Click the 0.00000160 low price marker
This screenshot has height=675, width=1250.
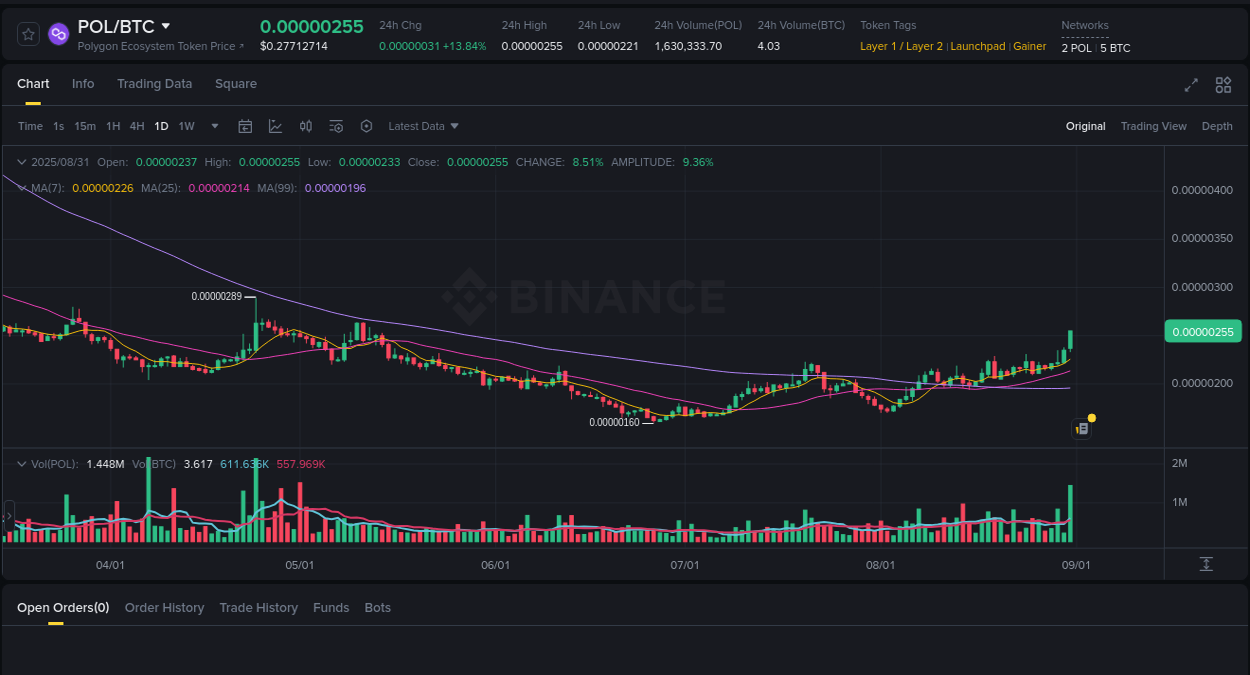[x=614, y=422]
